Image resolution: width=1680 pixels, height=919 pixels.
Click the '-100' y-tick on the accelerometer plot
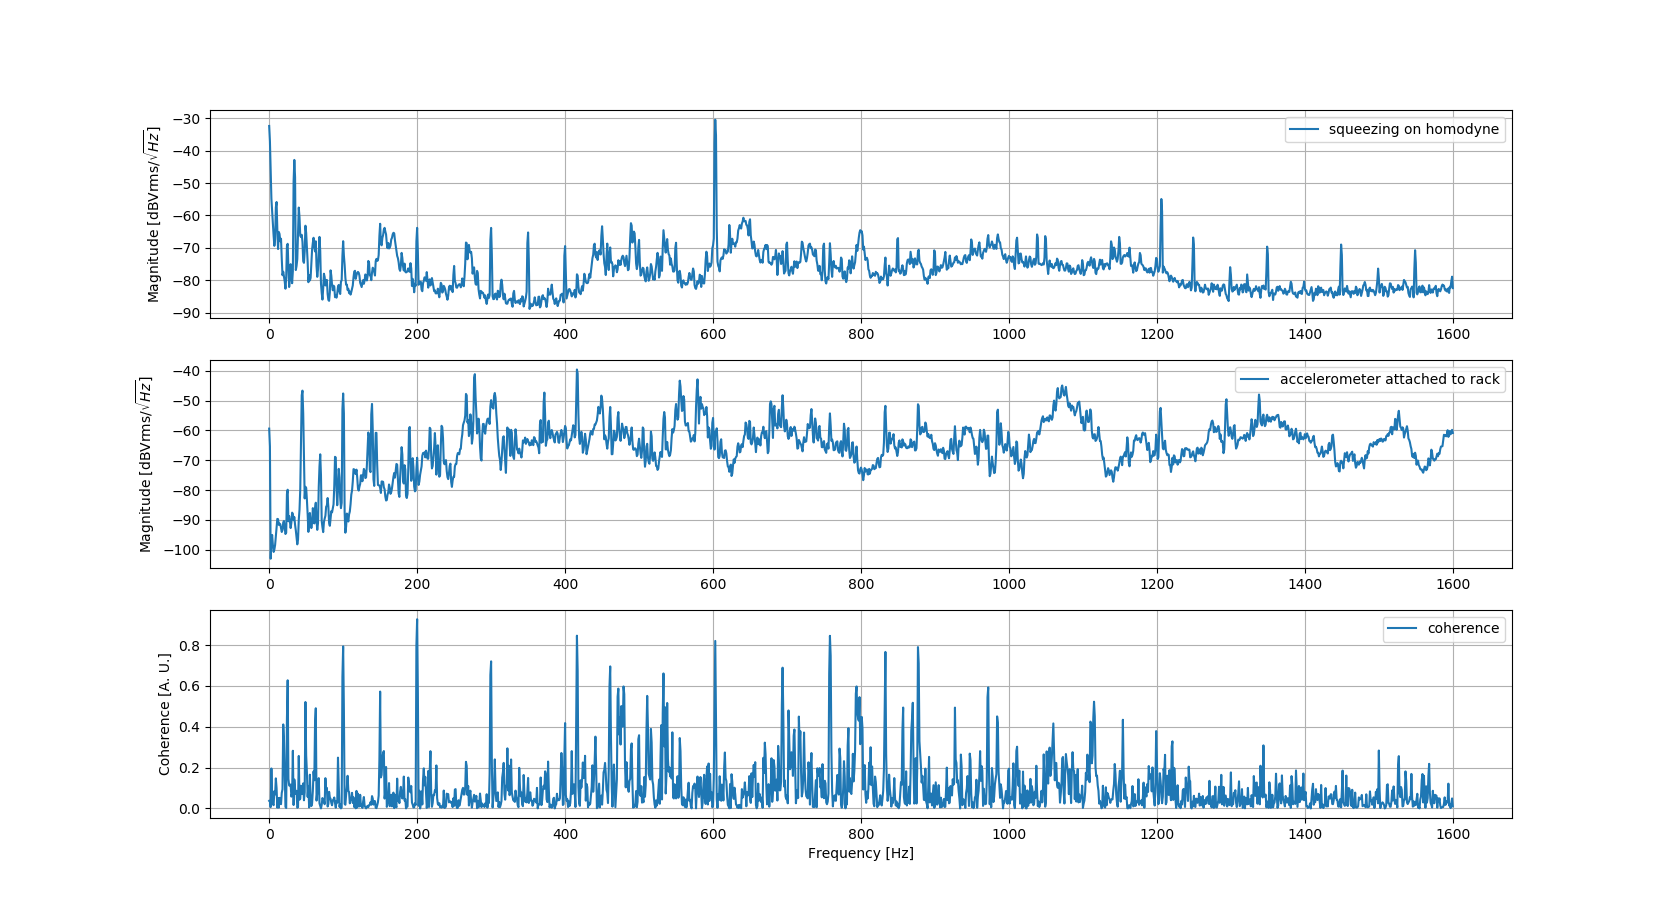click(183, 550)
